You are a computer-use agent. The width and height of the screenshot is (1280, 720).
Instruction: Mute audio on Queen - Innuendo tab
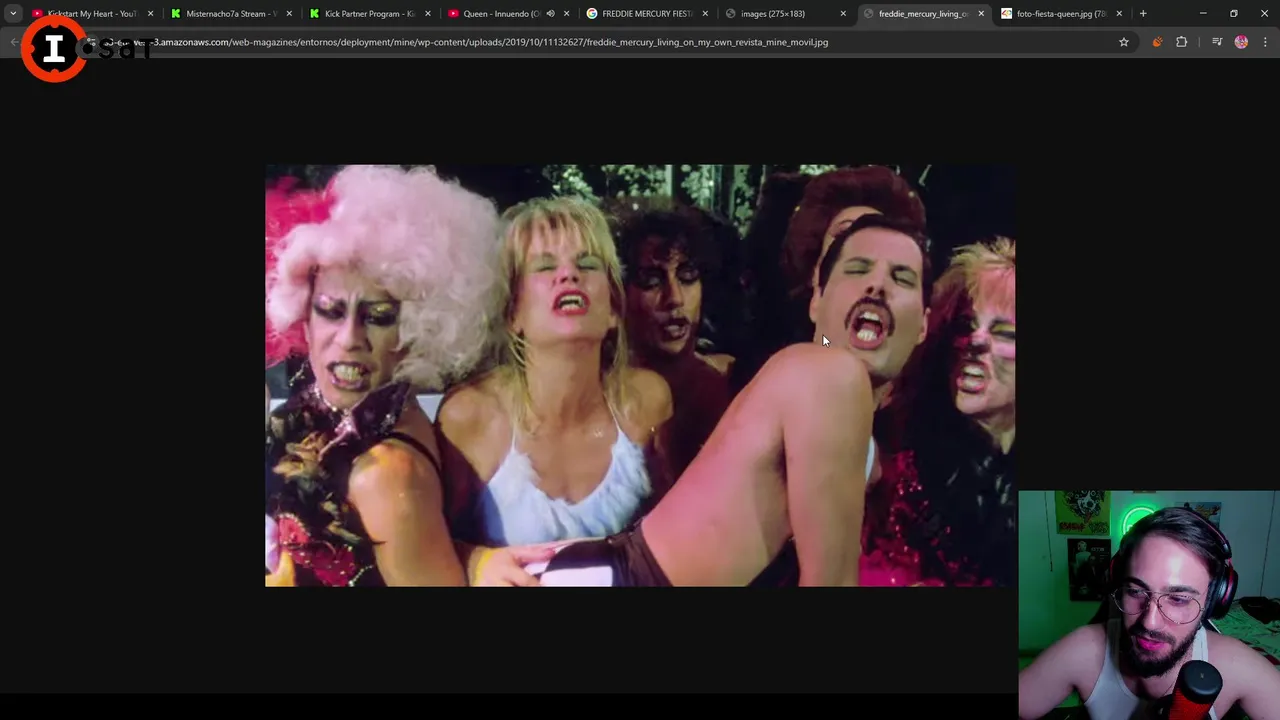point(550,14)
